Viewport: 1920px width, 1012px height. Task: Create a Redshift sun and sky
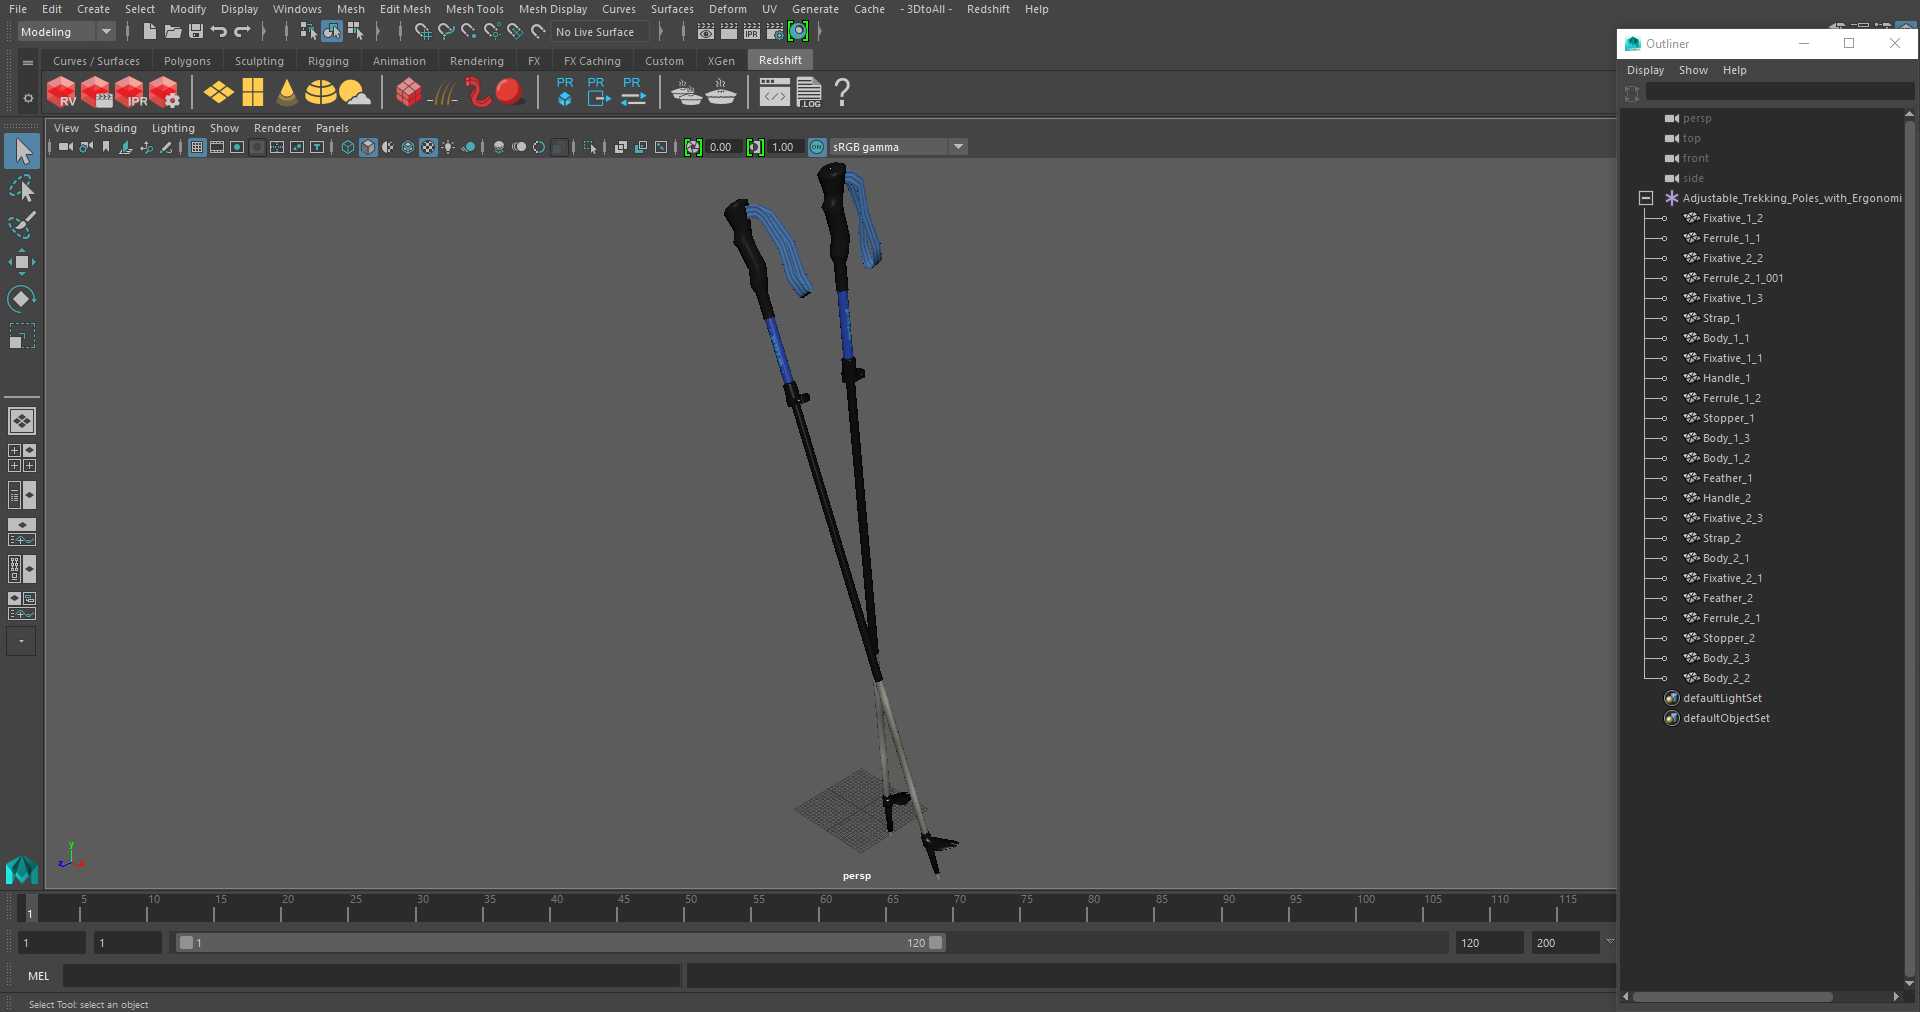click(355, 93)
